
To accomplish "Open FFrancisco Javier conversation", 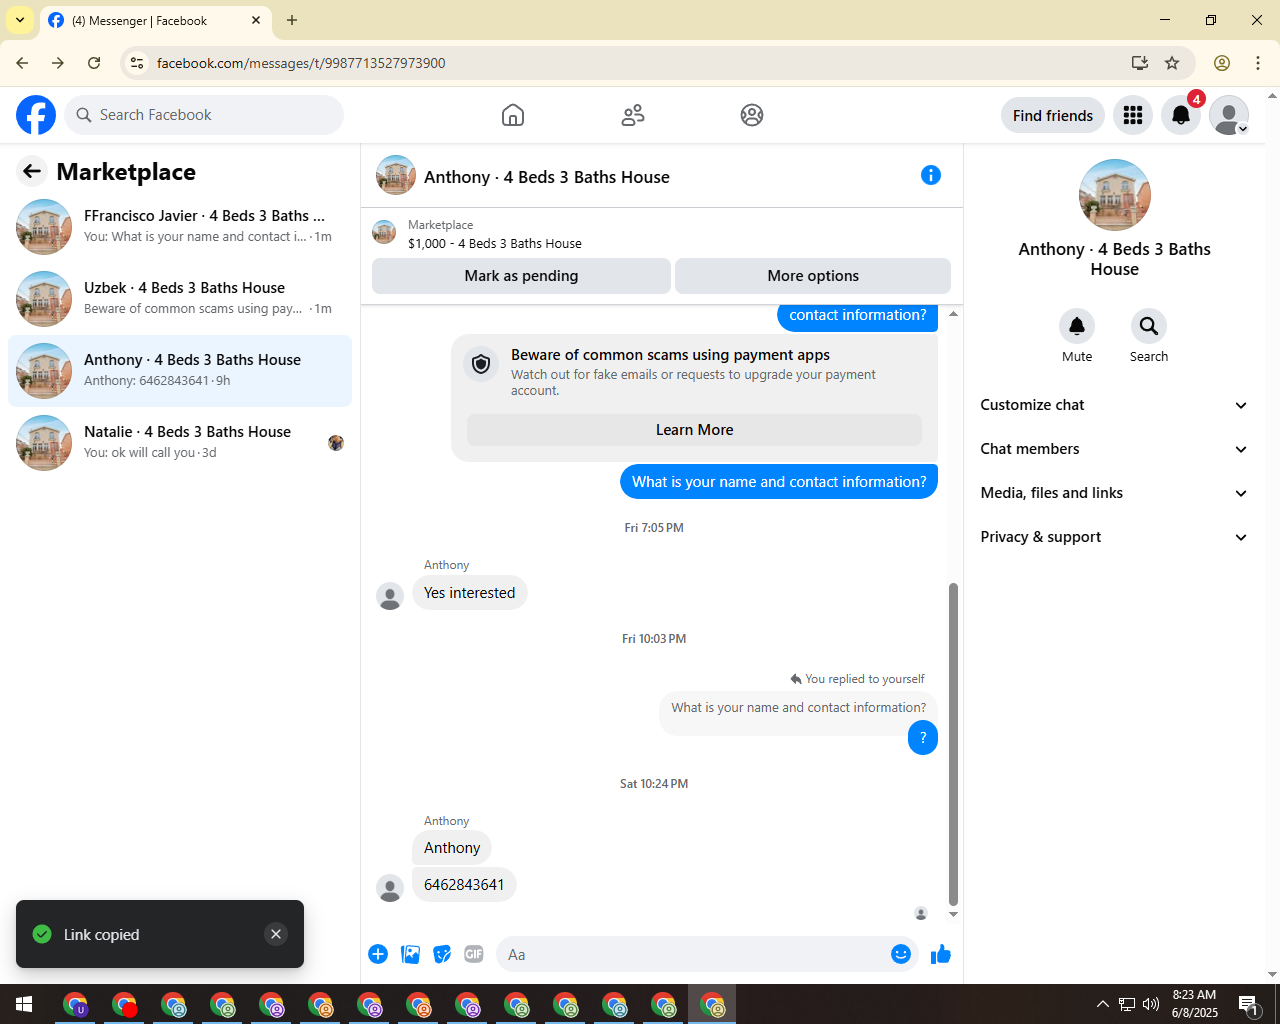I will [x=180, y=227].
